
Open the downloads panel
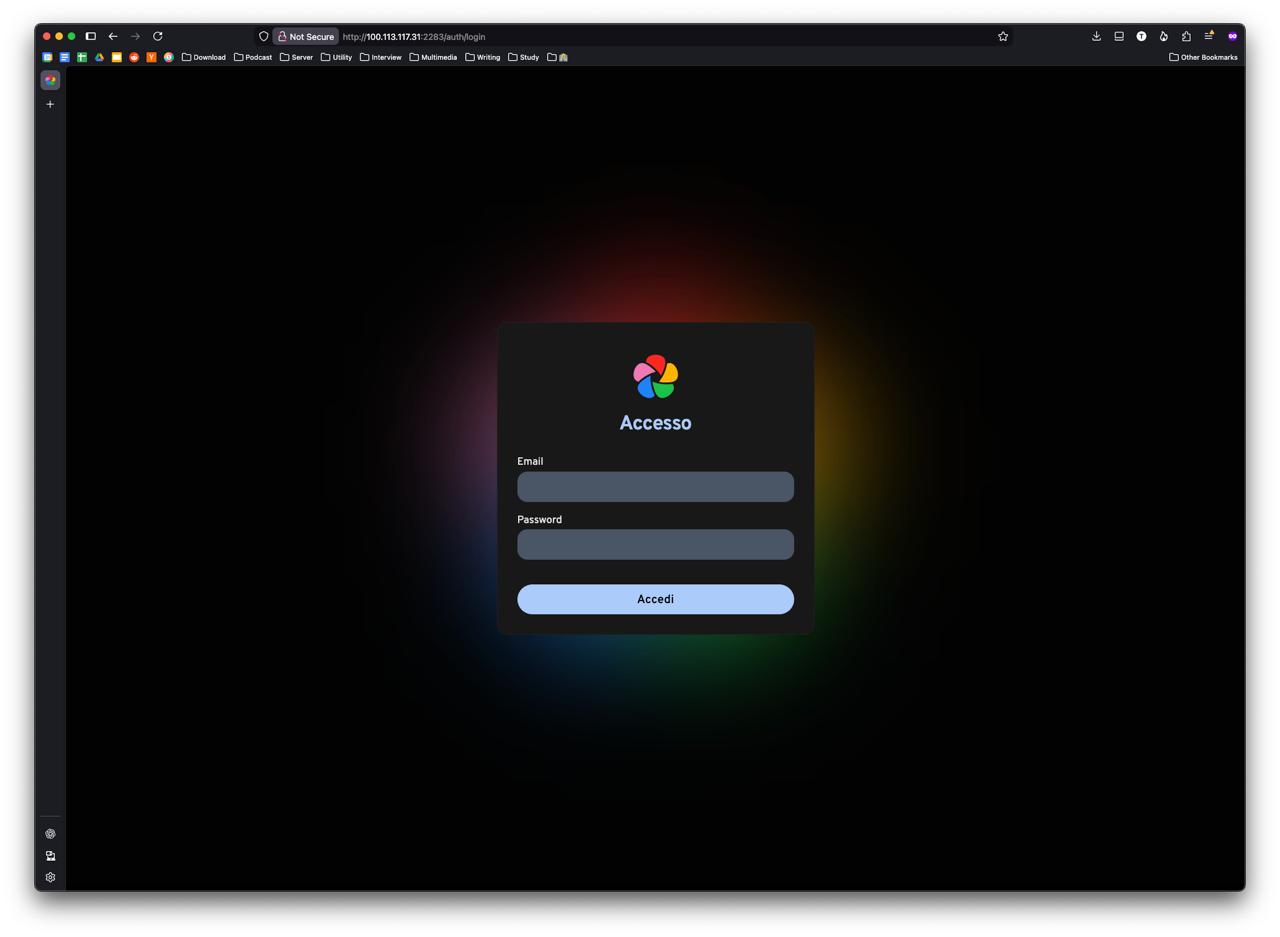pyautogui.click(x=1096, y=36)
